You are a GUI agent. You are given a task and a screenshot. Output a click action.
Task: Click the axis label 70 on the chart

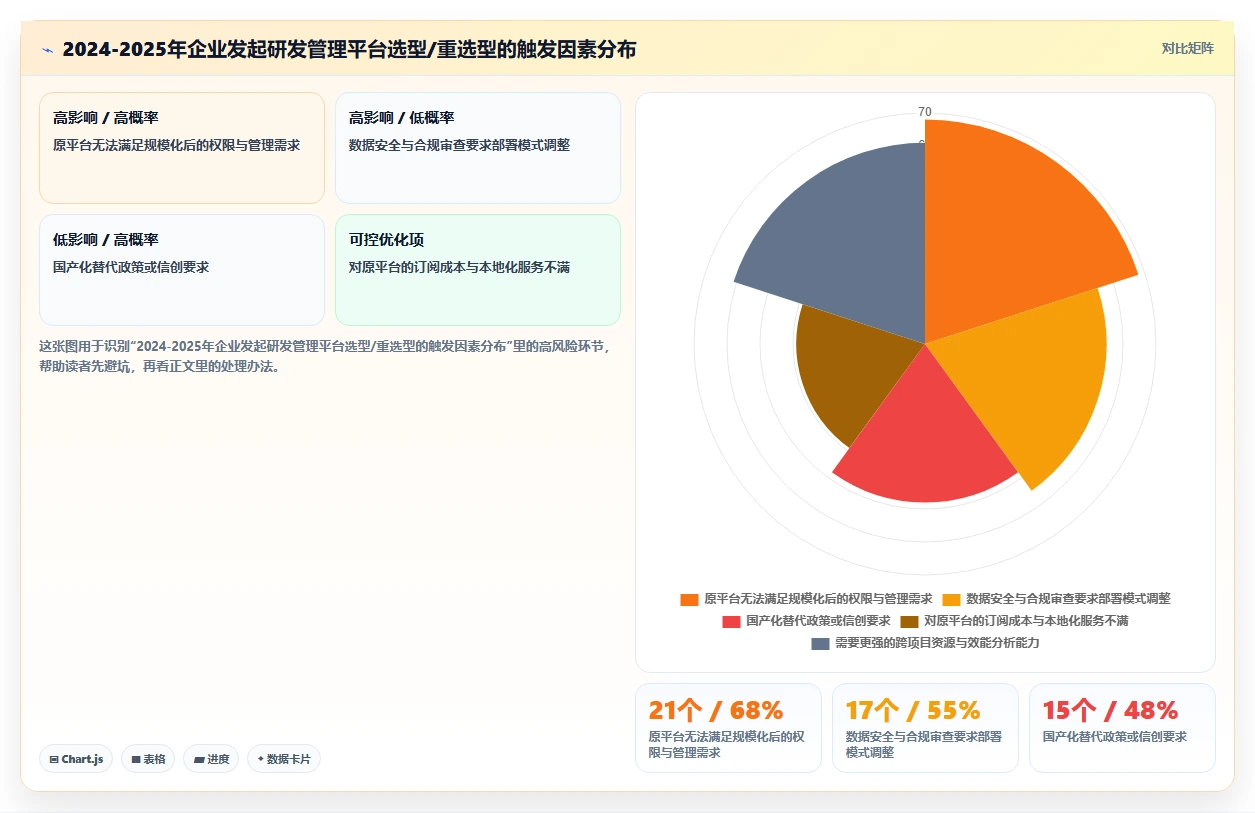[x=925, y=112]
